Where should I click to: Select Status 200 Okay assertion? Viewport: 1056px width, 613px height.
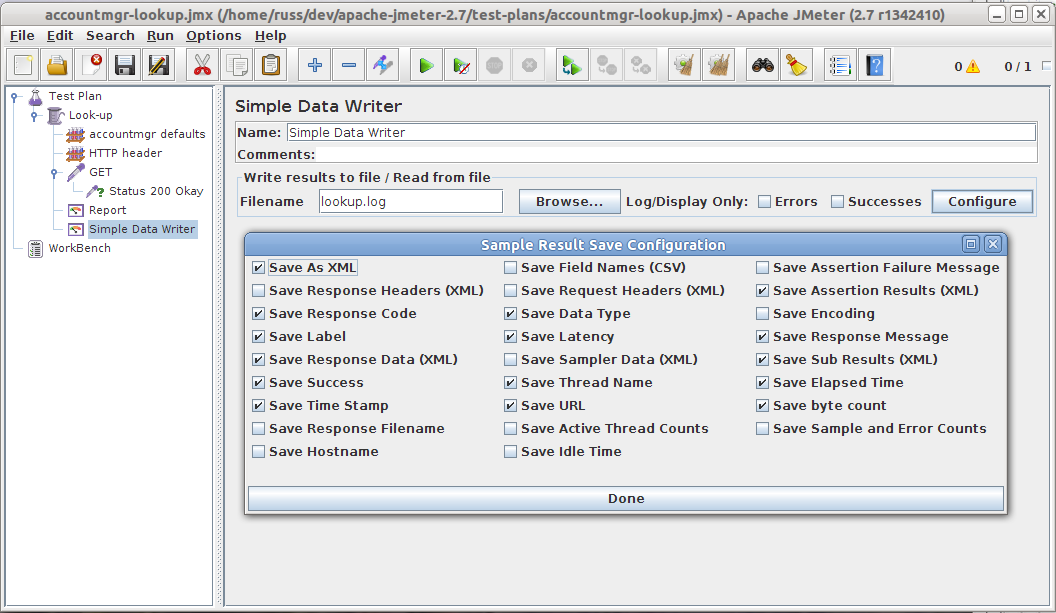pos(156,191)
